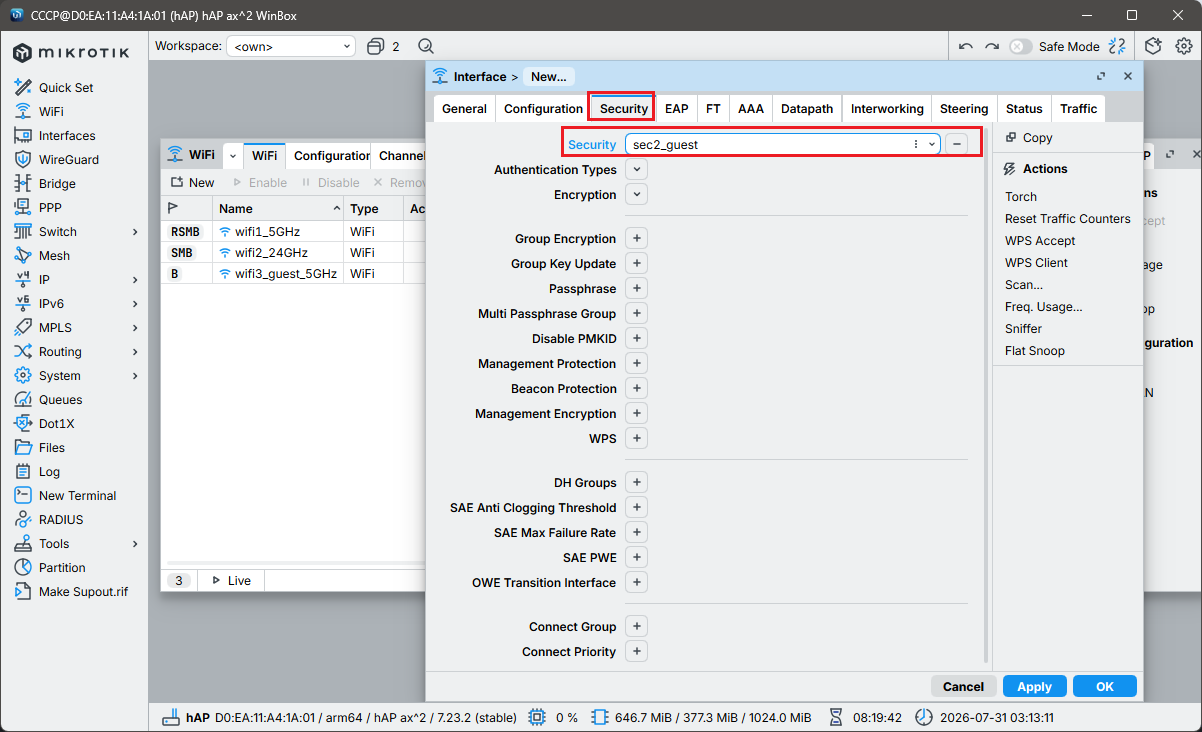Add WPS setting value
The image size is (1202, 732).
tap(636, 439)
